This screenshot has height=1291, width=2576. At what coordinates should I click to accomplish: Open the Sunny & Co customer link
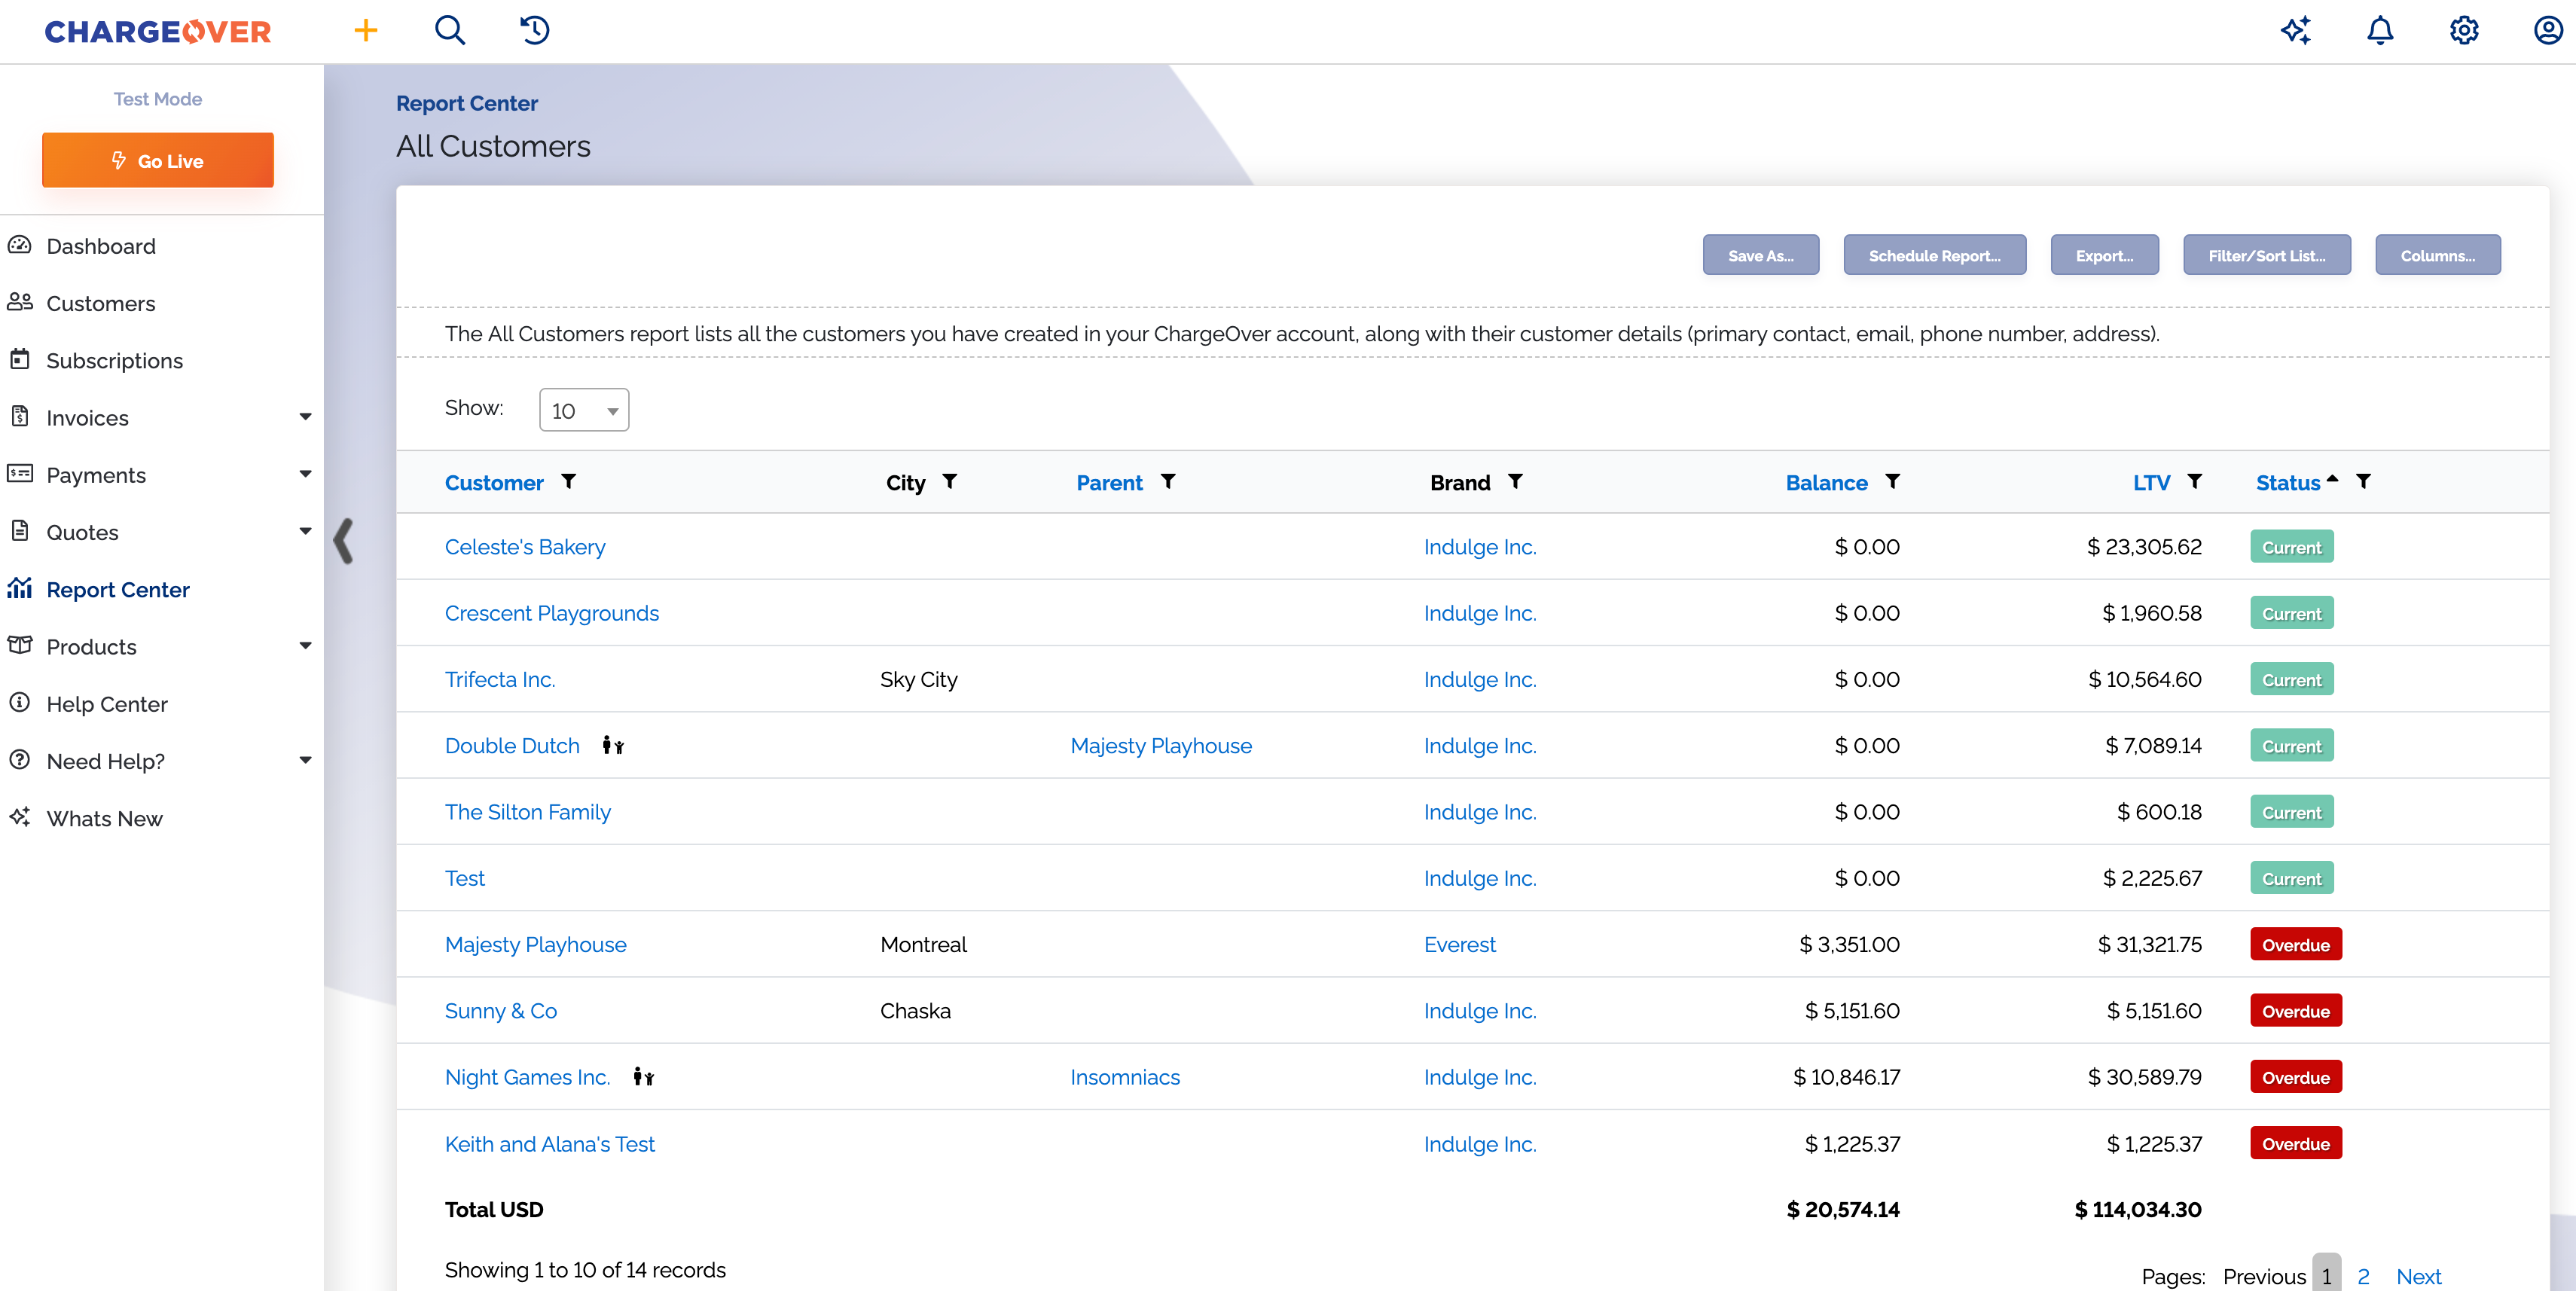(501, 1011)
